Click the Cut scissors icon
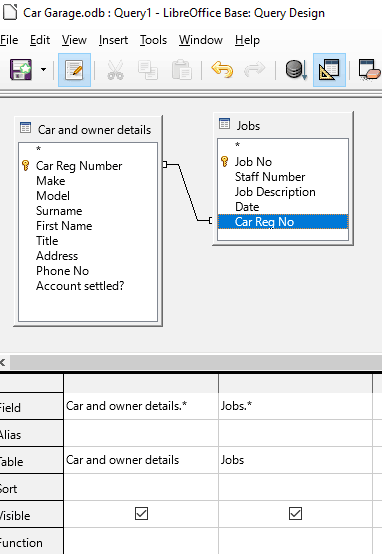This screenshot has width=382, height=554. click(x=115, y=70)
